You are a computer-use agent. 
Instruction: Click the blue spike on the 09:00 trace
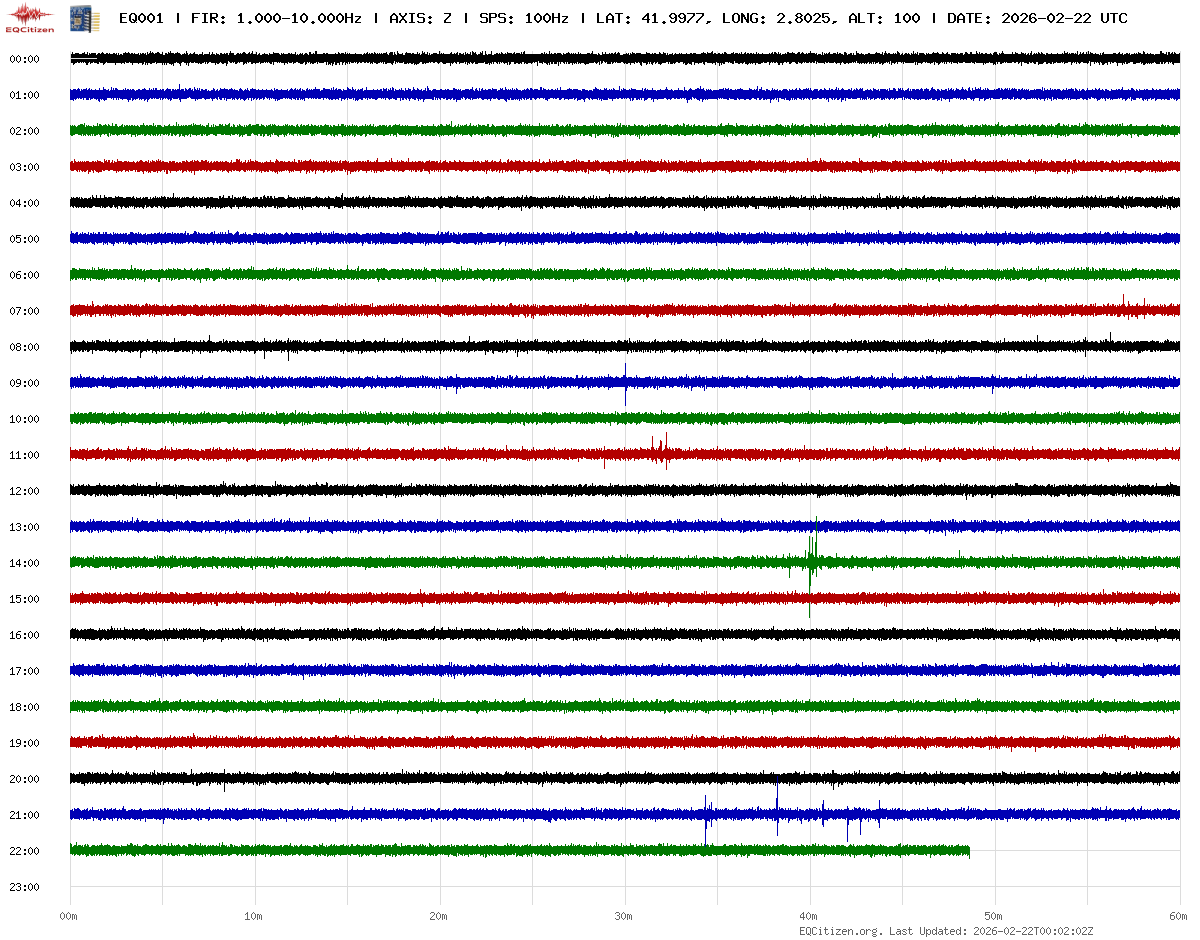click(x=625, y=382)
